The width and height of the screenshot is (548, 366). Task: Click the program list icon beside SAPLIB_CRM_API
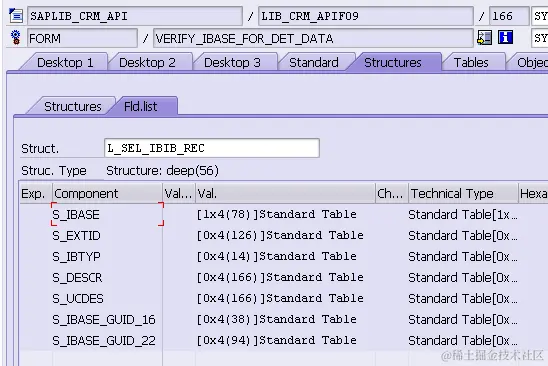click(16, 16)
